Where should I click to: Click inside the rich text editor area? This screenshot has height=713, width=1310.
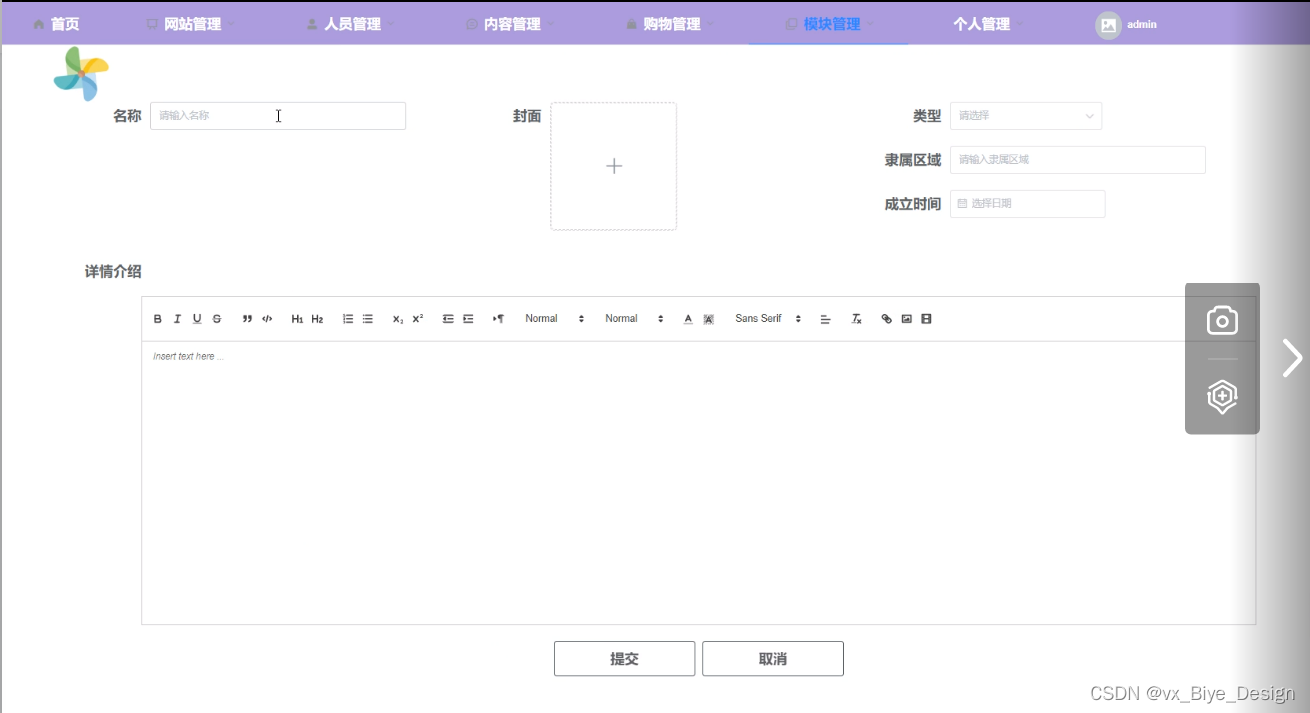click(x=698, y=483)
